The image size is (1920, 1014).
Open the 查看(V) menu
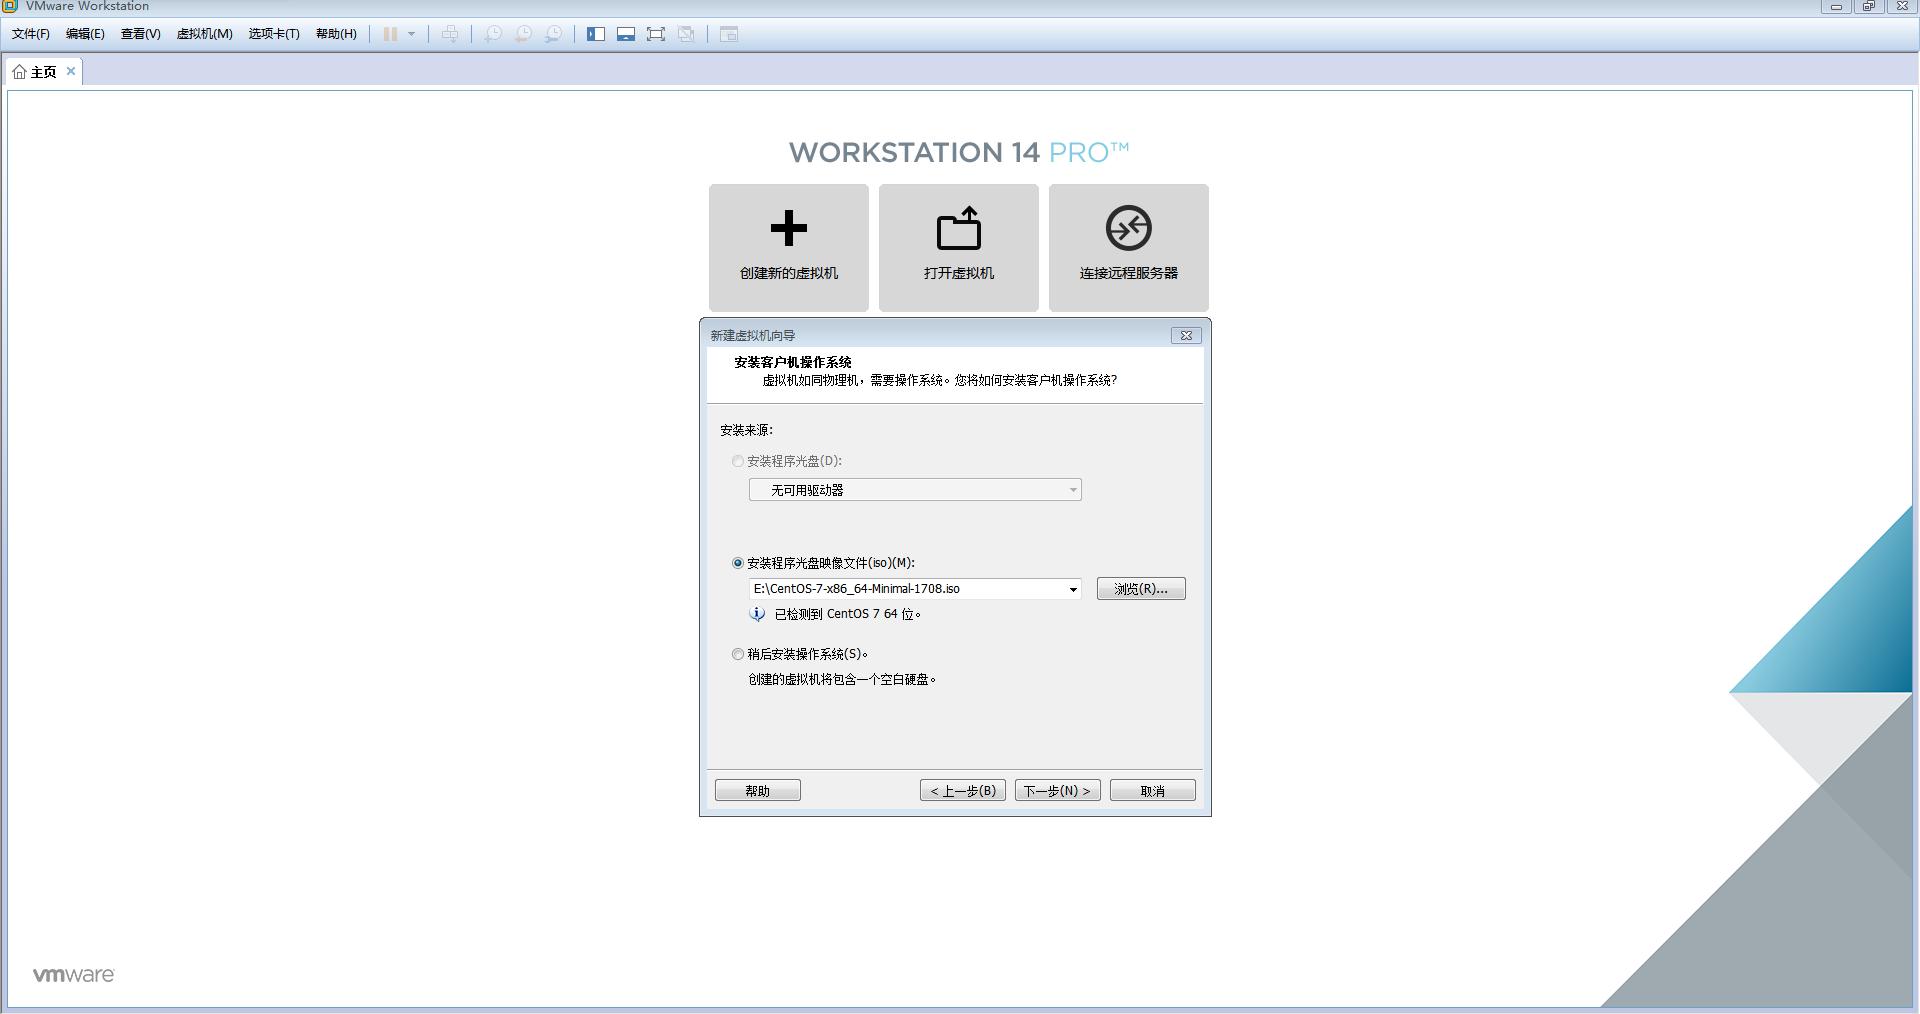140,34
